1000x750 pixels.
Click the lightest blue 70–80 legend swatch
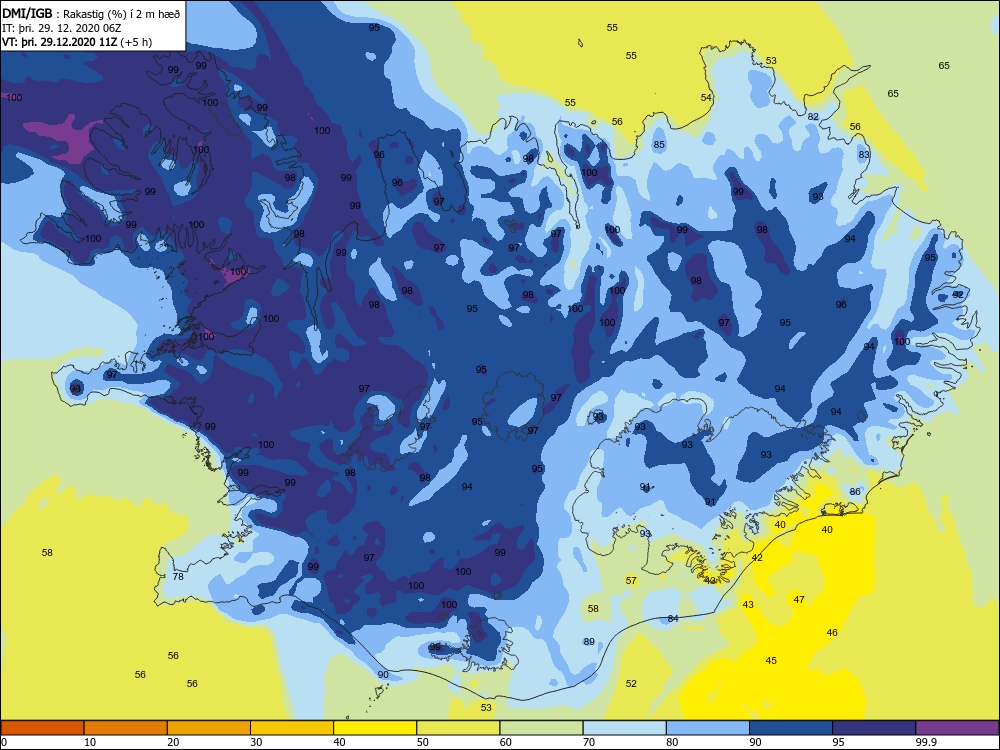[x=624, y=728]
